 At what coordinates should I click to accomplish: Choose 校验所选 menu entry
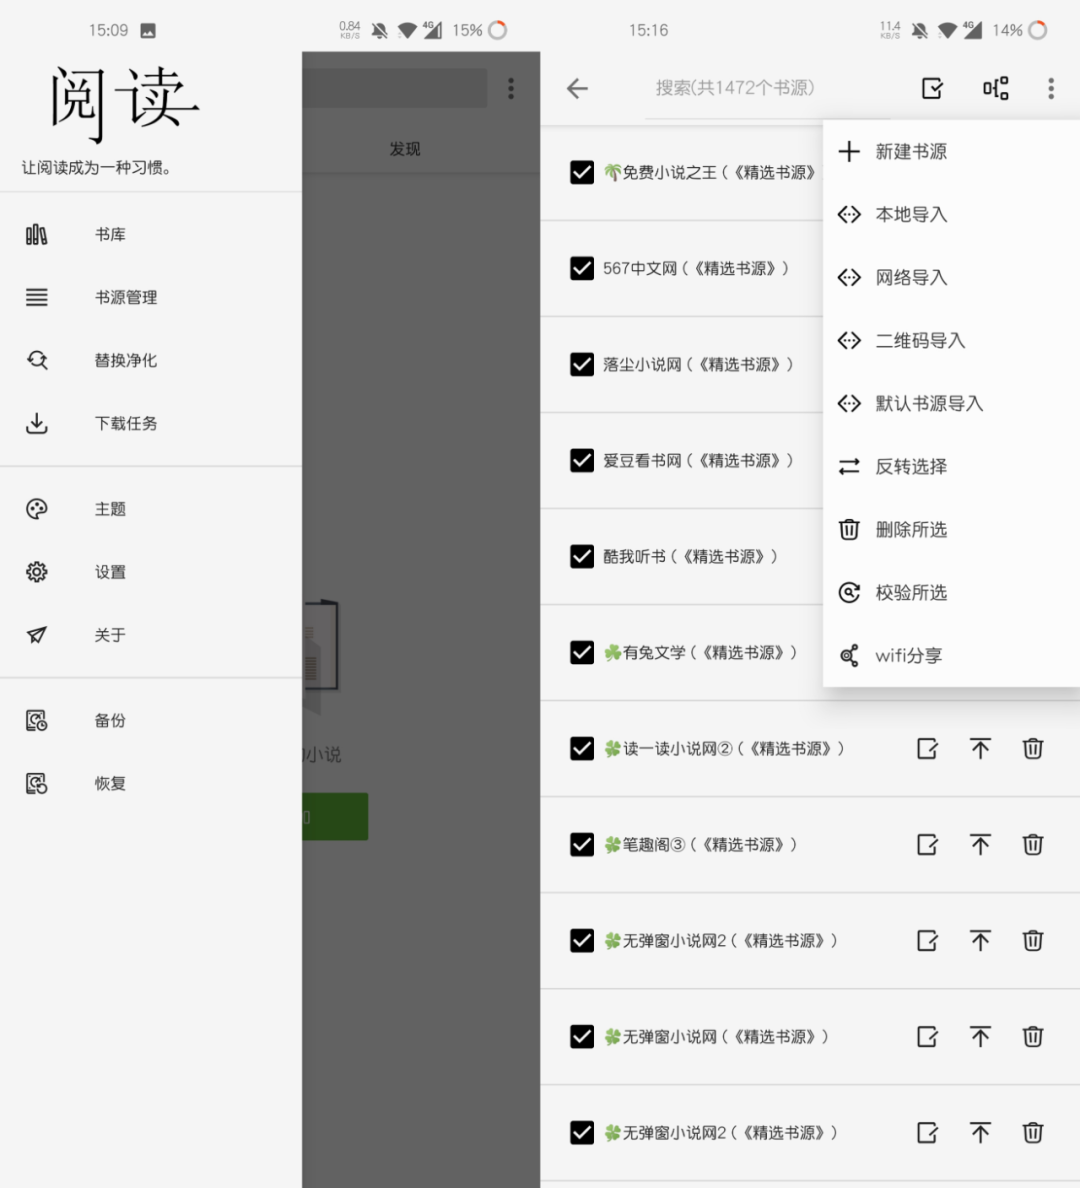click(951, 592)
